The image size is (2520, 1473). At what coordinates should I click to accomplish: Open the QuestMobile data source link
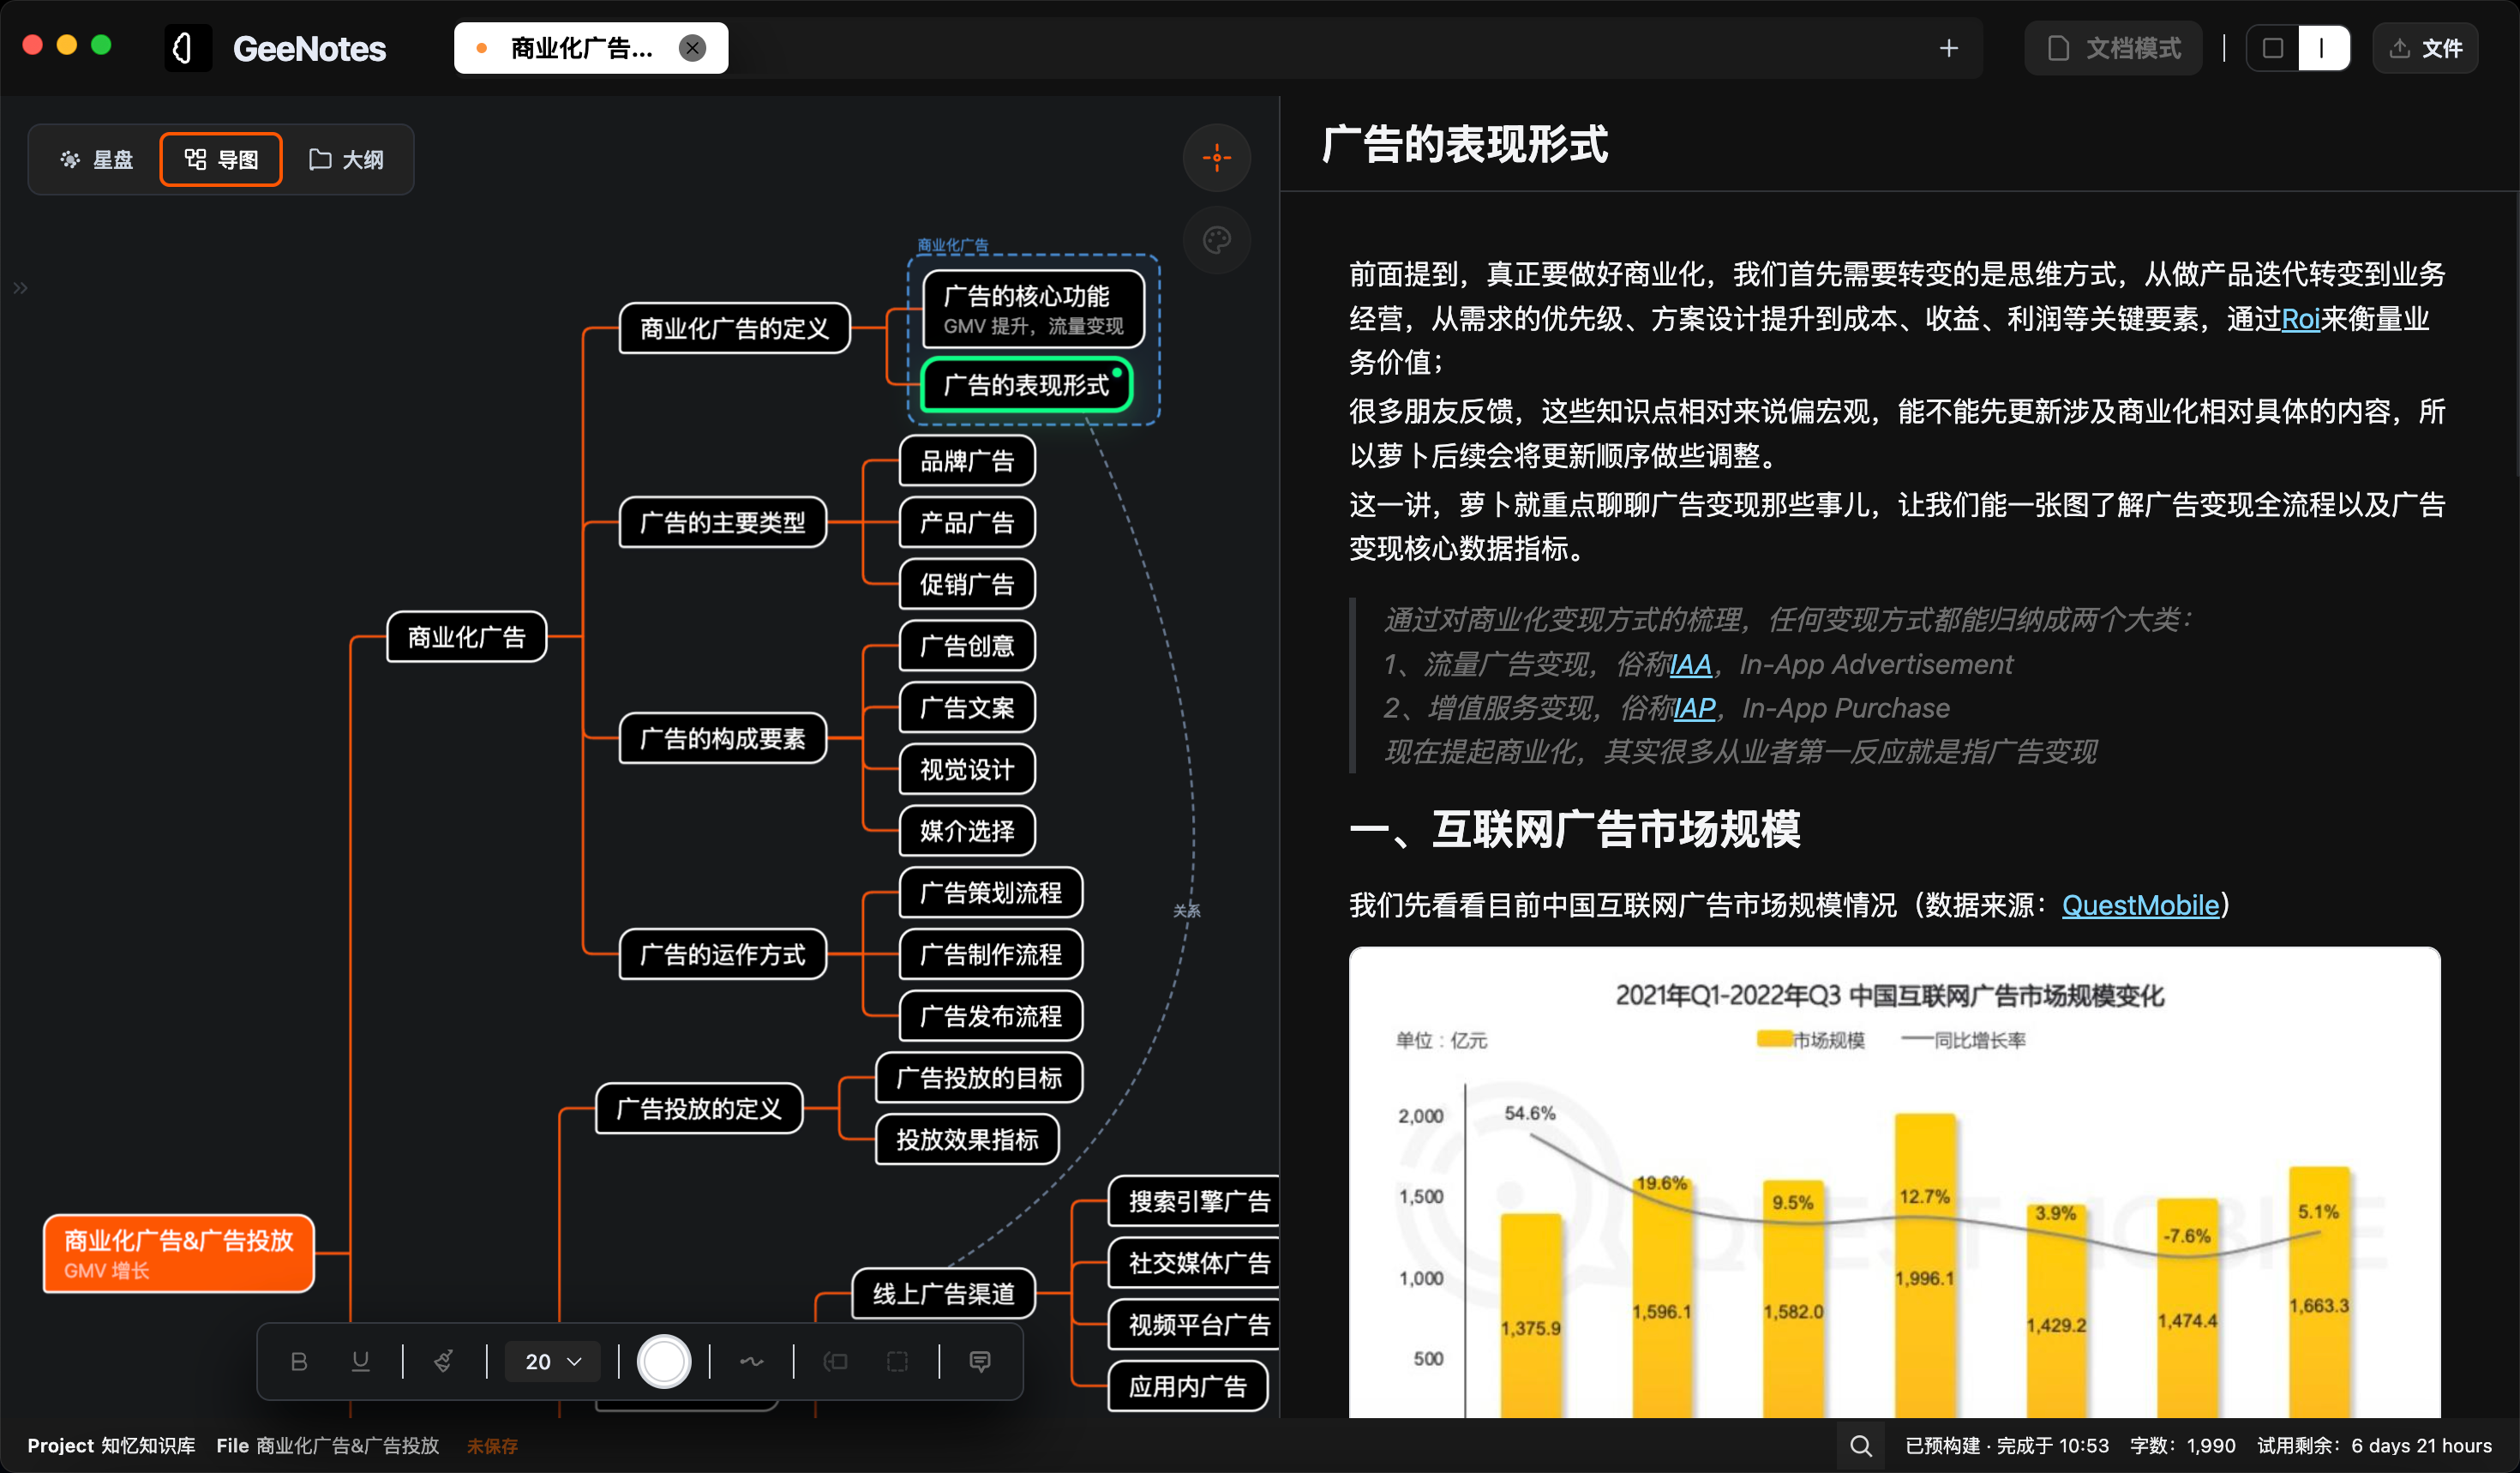(x=2141, y=905)
